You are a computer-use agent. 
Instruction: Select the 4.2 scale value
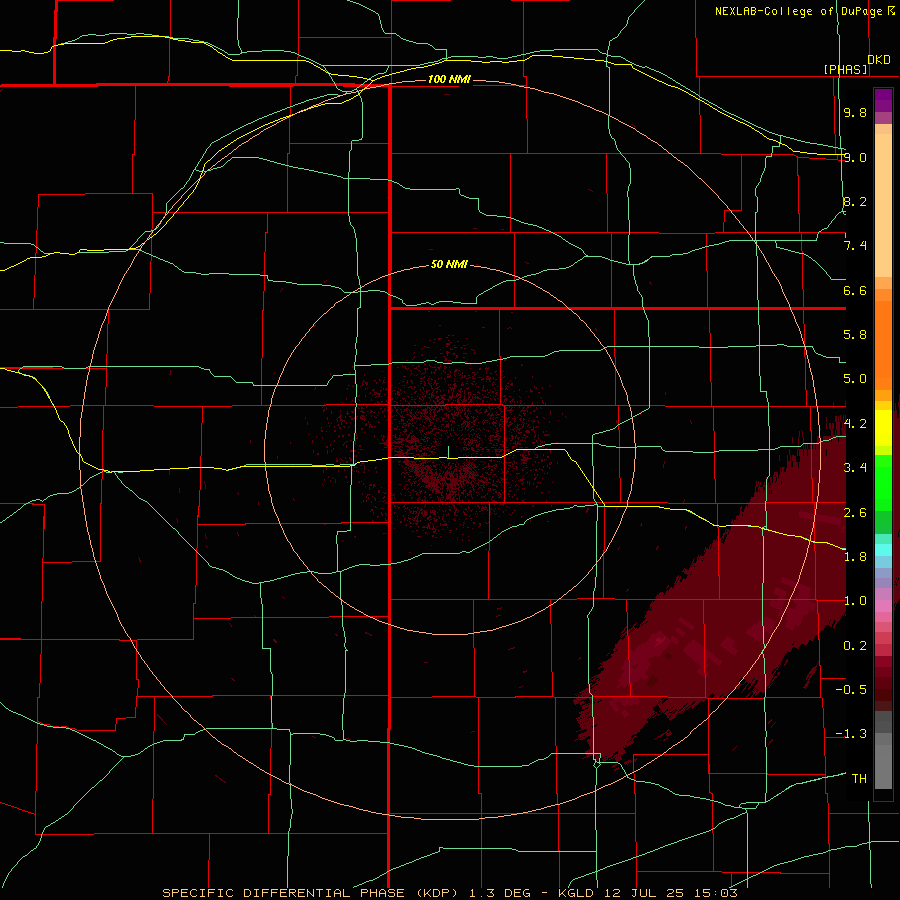[x=855, y=424]
